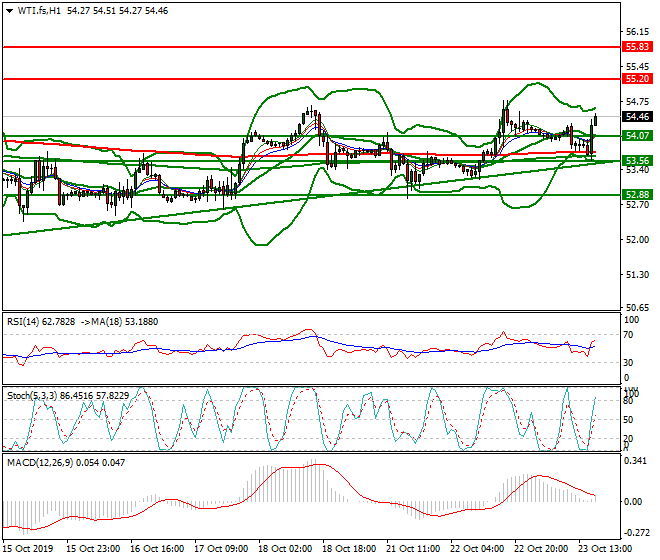Click the RSI 30 level label
The width and height of the screenshot is (660, 560).
(628, 362)
